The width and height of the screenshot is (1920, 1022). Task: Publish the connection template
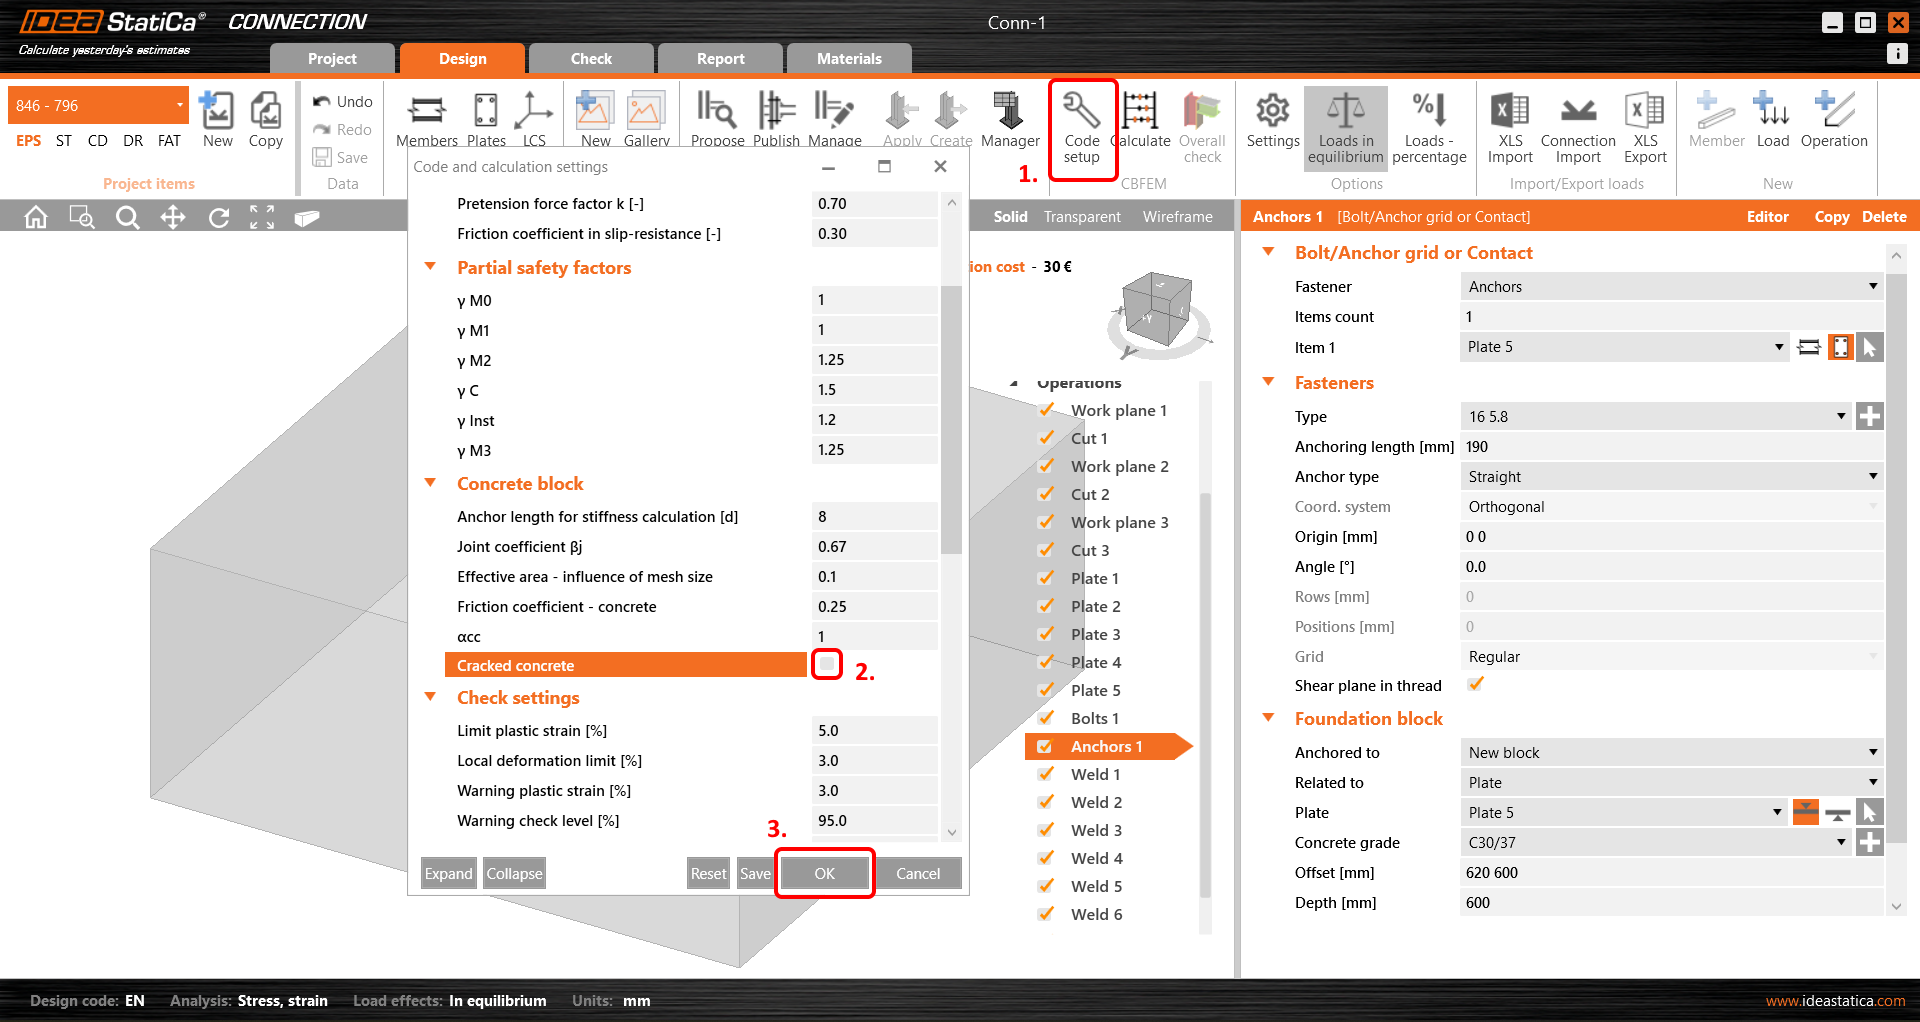[776, 120]
